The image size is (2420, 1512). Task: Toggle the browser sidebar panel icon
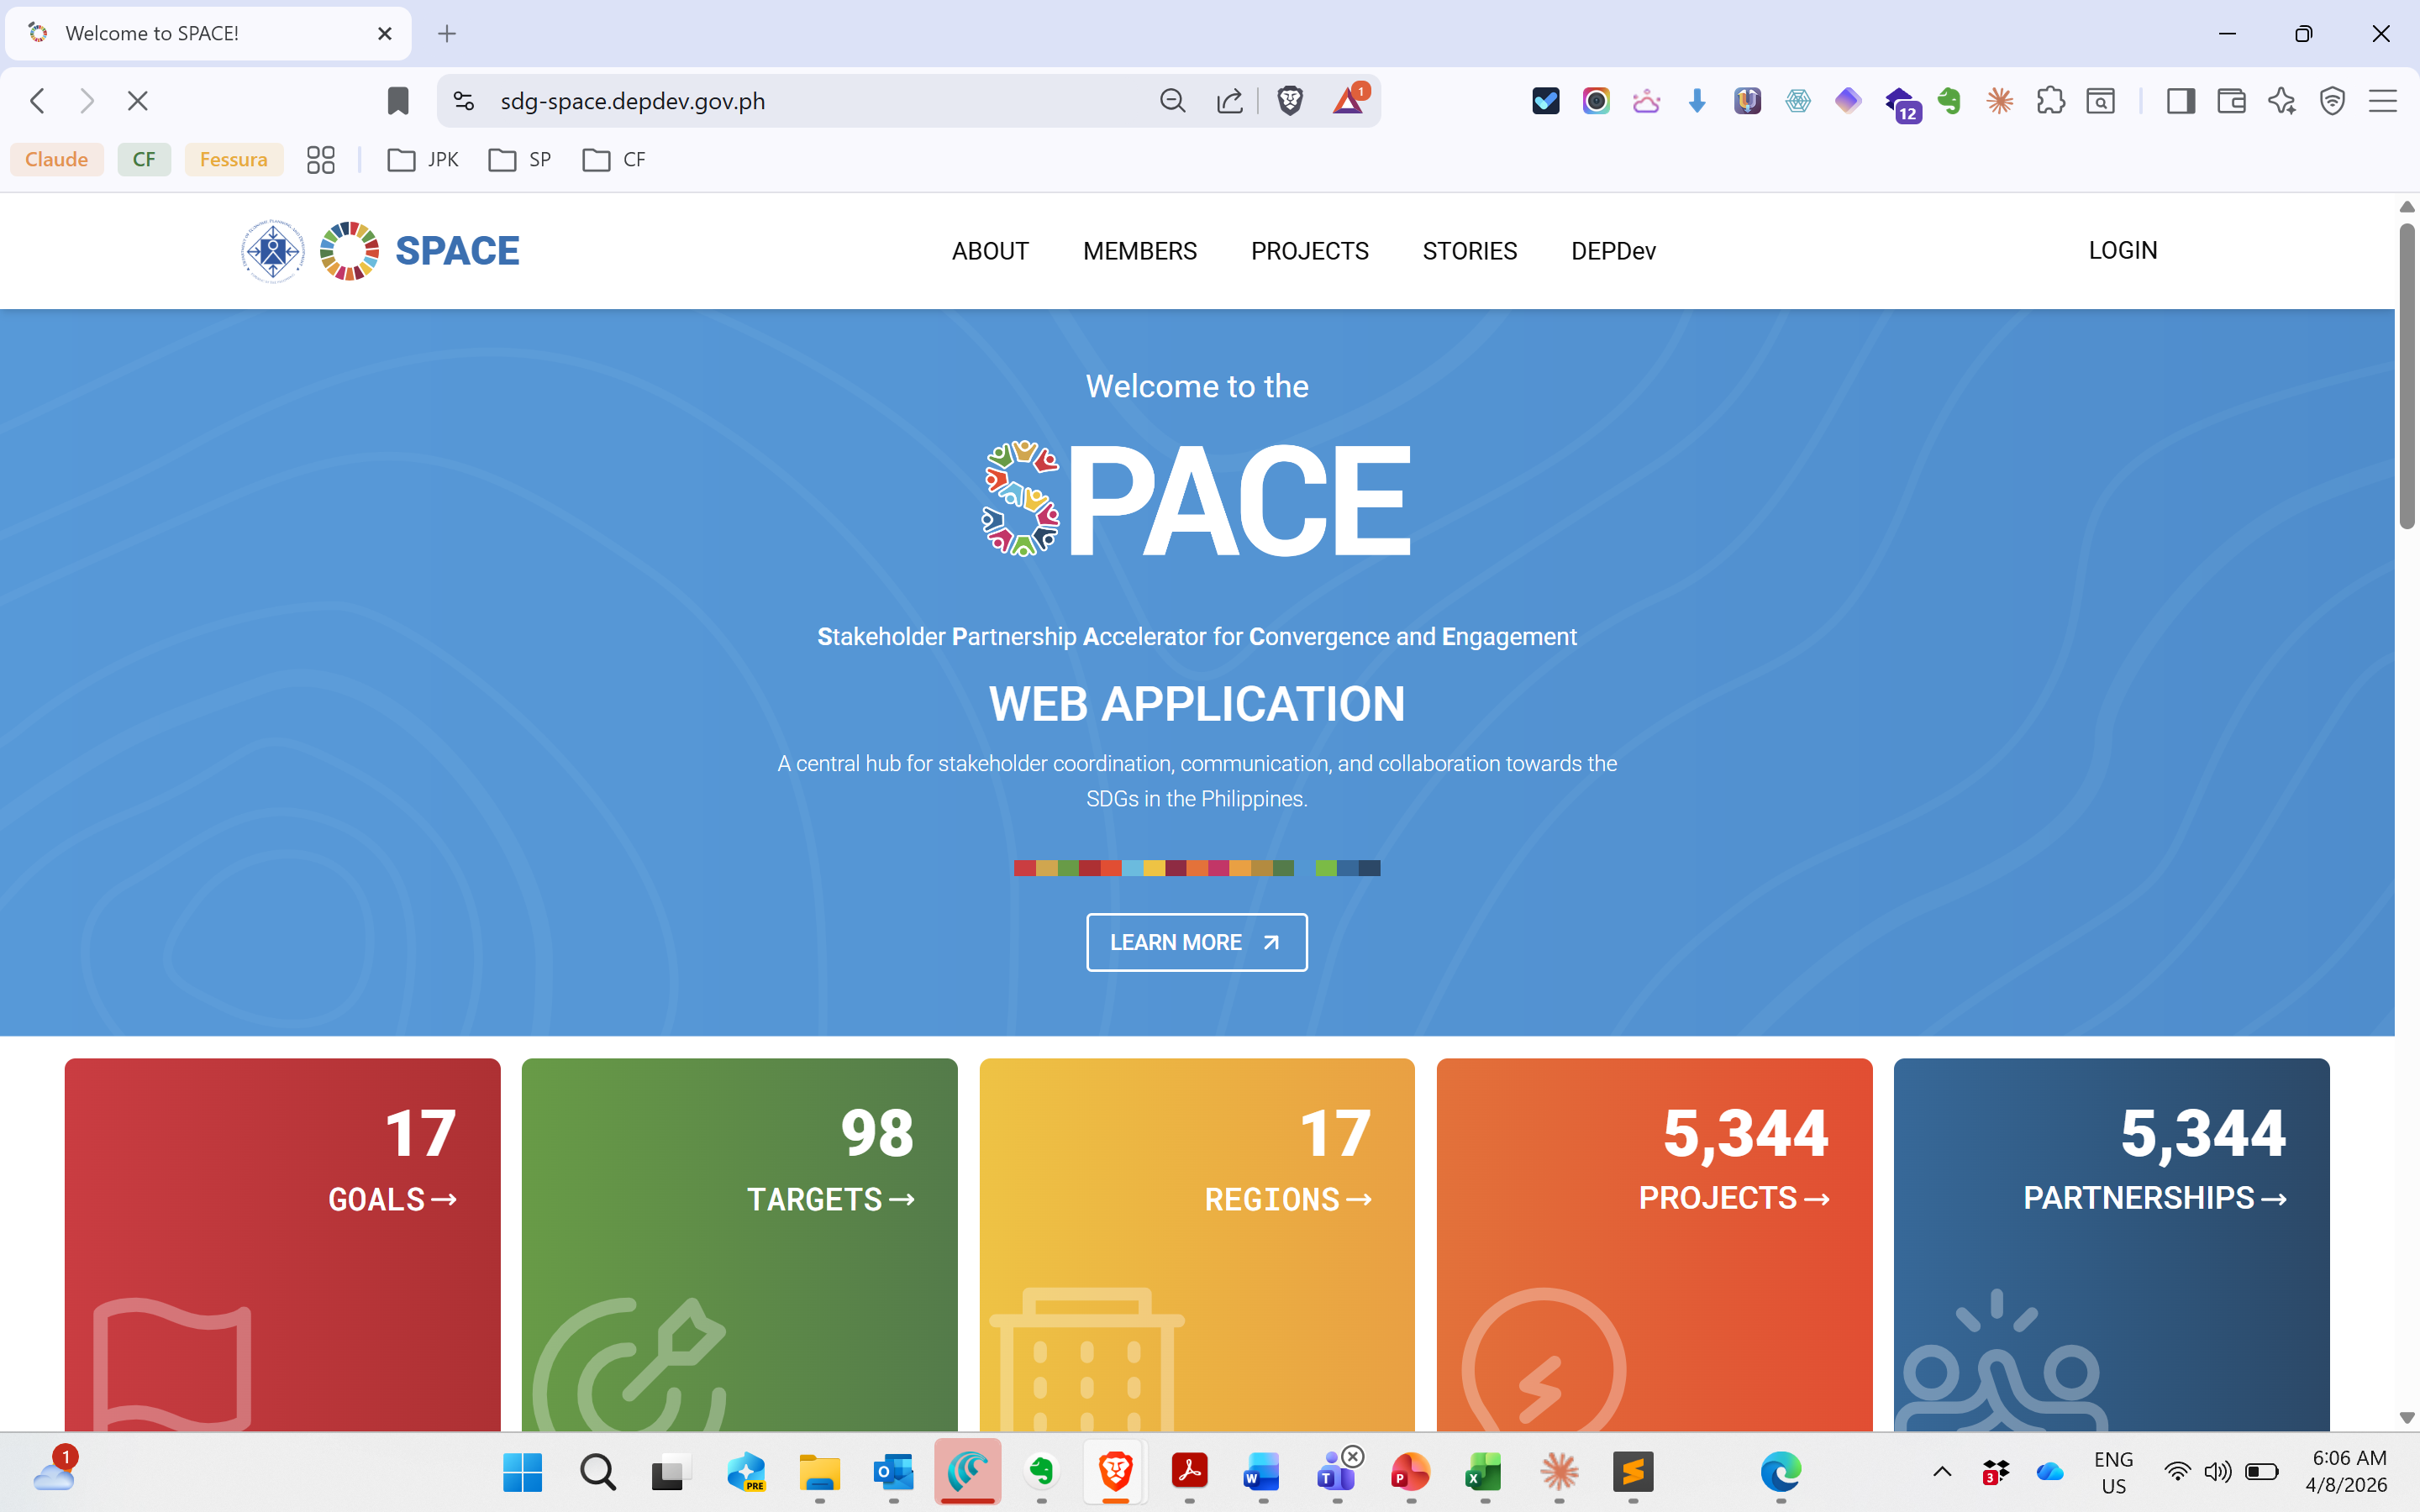coord(2180,101)
